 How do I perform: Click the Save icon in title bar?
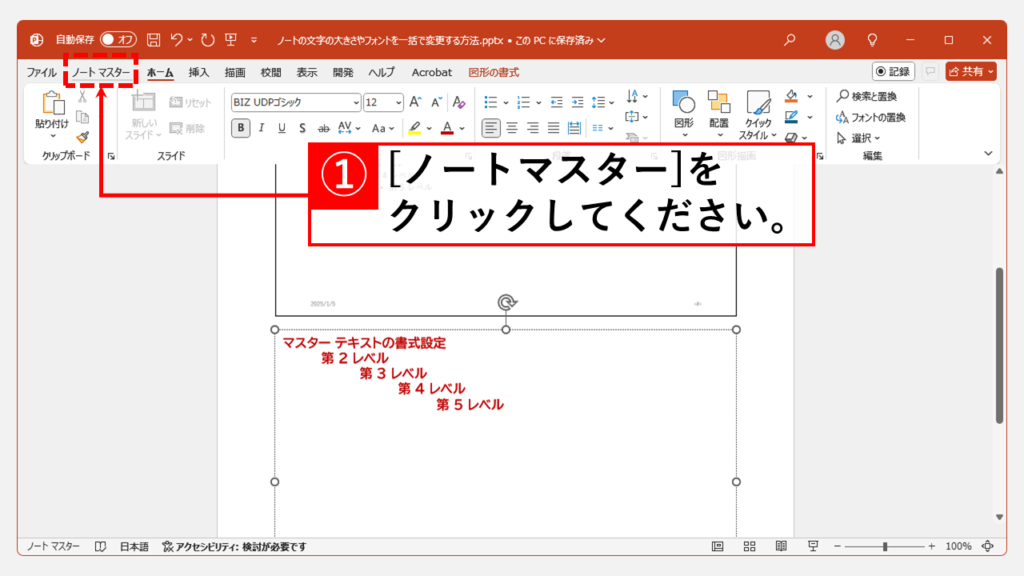click(154, 40)
